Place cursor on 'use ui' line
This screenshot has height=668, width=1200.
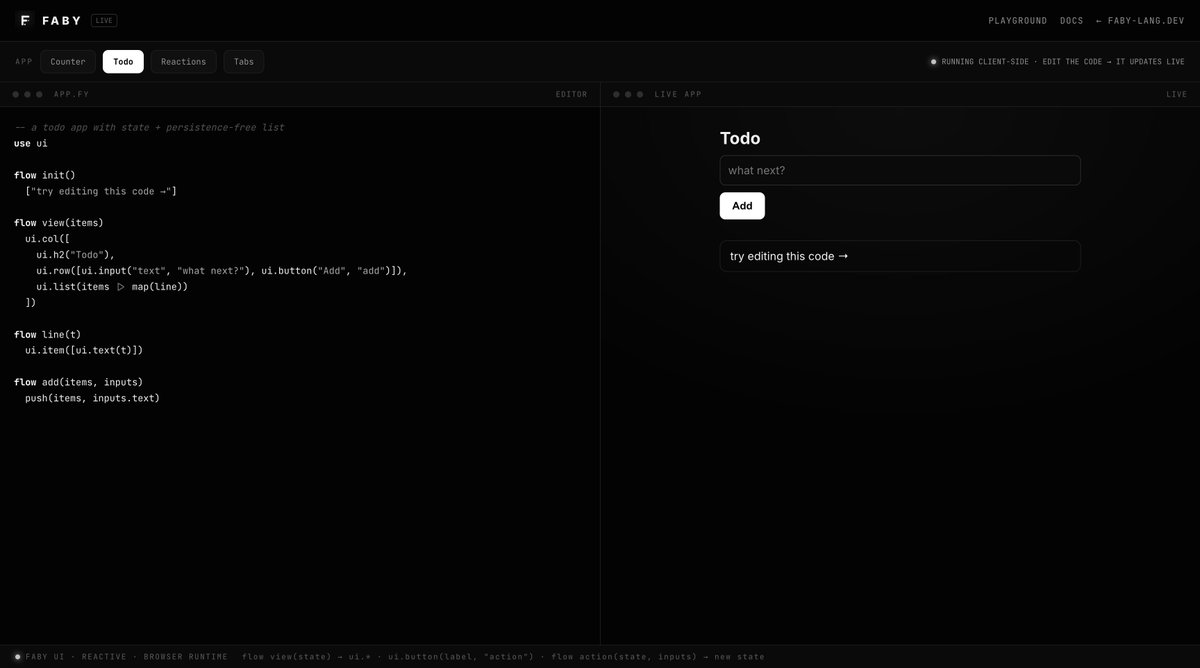pyautogui.click(x=31, y=143)
